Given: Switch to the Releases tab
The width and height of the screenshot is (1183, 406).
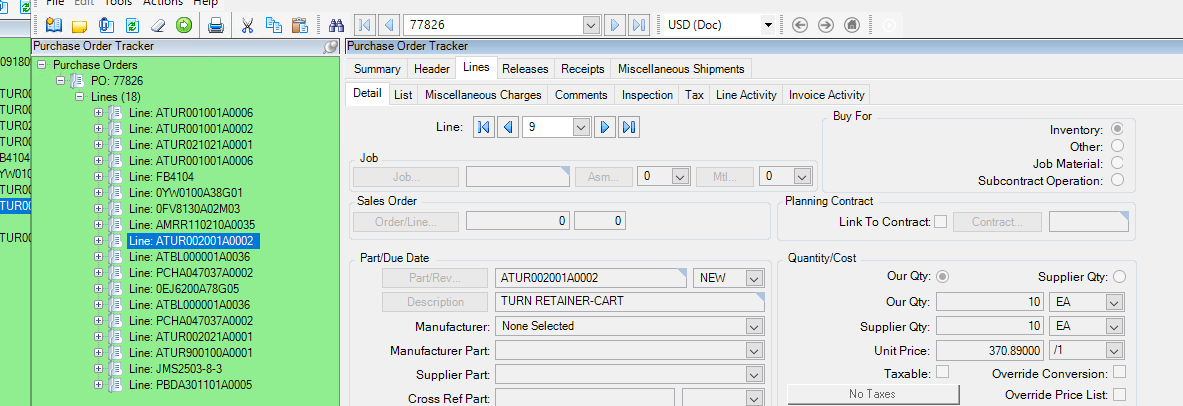Looking at the screenshot, I should click(525, 69).
